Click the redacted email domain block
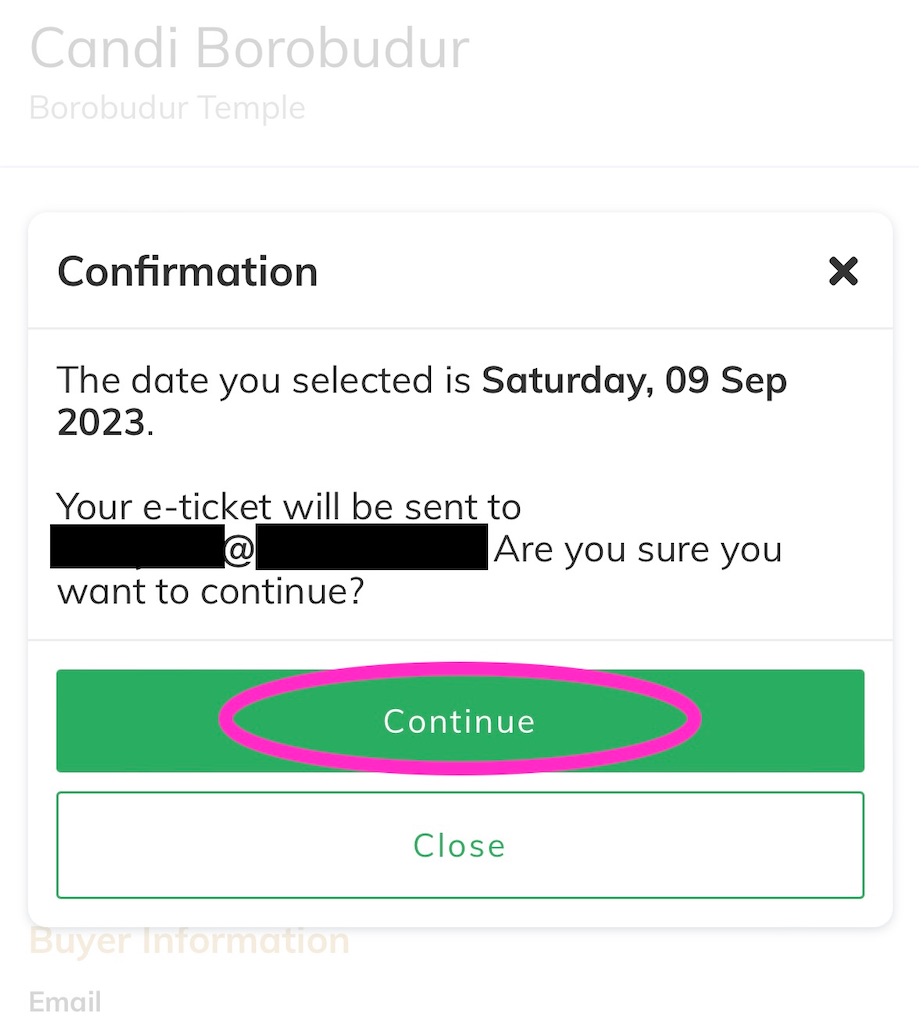Image resolution: width=921 pixels, height=1024 pixels. (372, 547)
